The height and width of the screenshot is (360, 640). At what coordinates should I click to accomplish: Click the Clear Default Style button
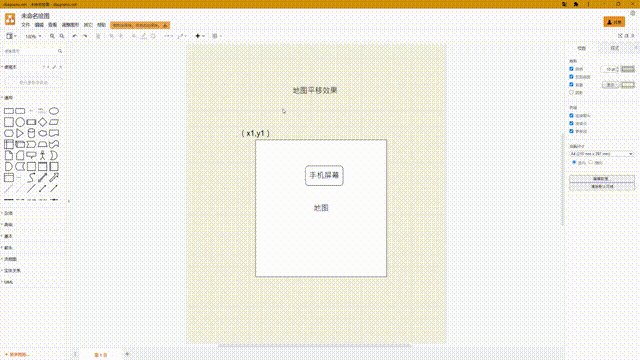pos(602,187)
